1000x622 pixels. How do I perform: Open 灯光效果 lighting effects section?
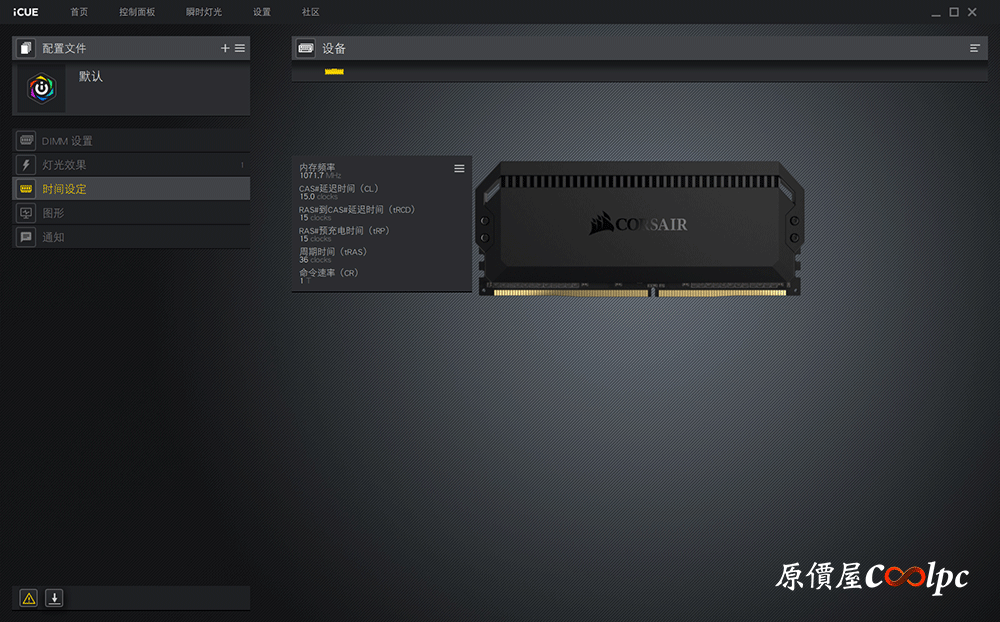[x=131, y=165]
